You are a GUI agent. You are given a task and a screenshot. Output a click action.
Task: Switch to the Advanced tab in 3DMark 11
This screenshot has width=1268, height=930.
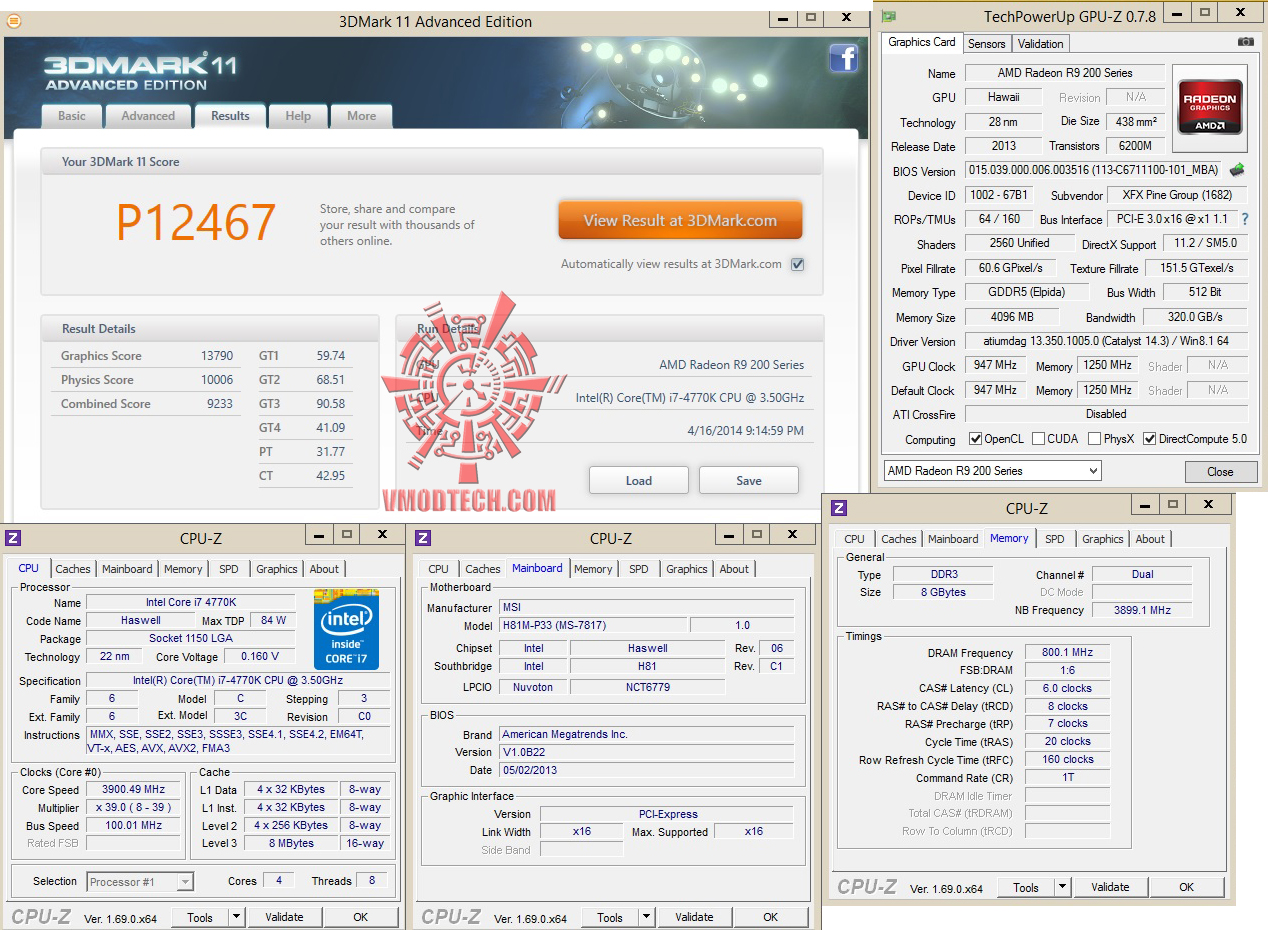(148, 116)
